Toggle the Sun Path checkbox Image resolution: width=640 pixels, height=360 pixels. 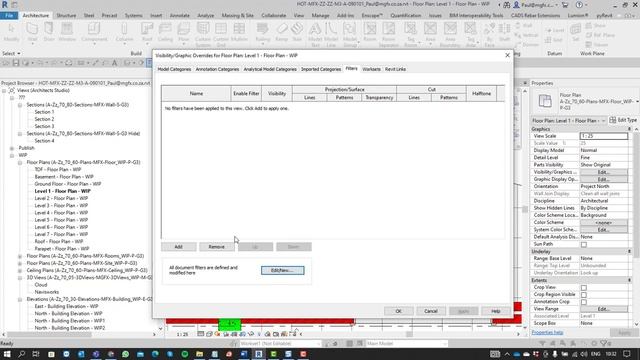(584, 244)
